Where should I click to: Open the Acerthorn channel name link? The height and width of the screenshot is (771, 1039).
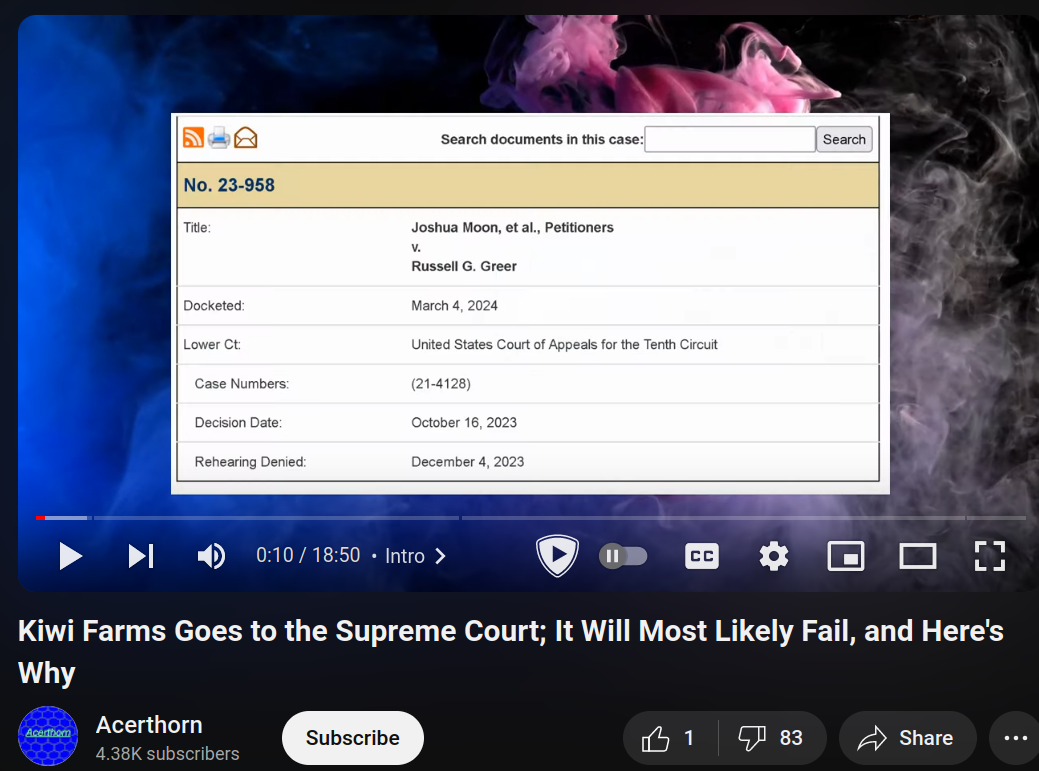click(149, 725)
